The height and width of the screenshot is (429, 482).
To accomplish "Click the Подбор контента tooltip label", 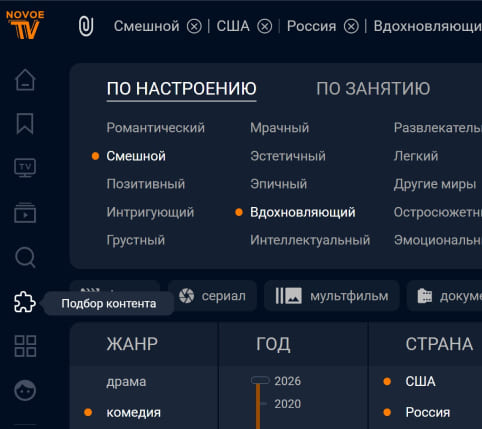I will (109, 304).
